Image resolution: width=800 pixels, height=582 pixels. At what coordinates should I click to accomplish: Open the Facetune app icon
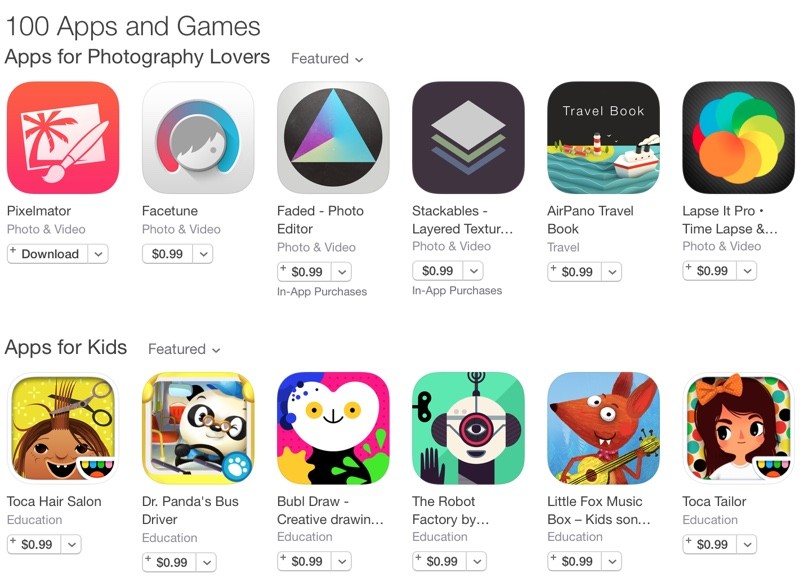point(198,137)
